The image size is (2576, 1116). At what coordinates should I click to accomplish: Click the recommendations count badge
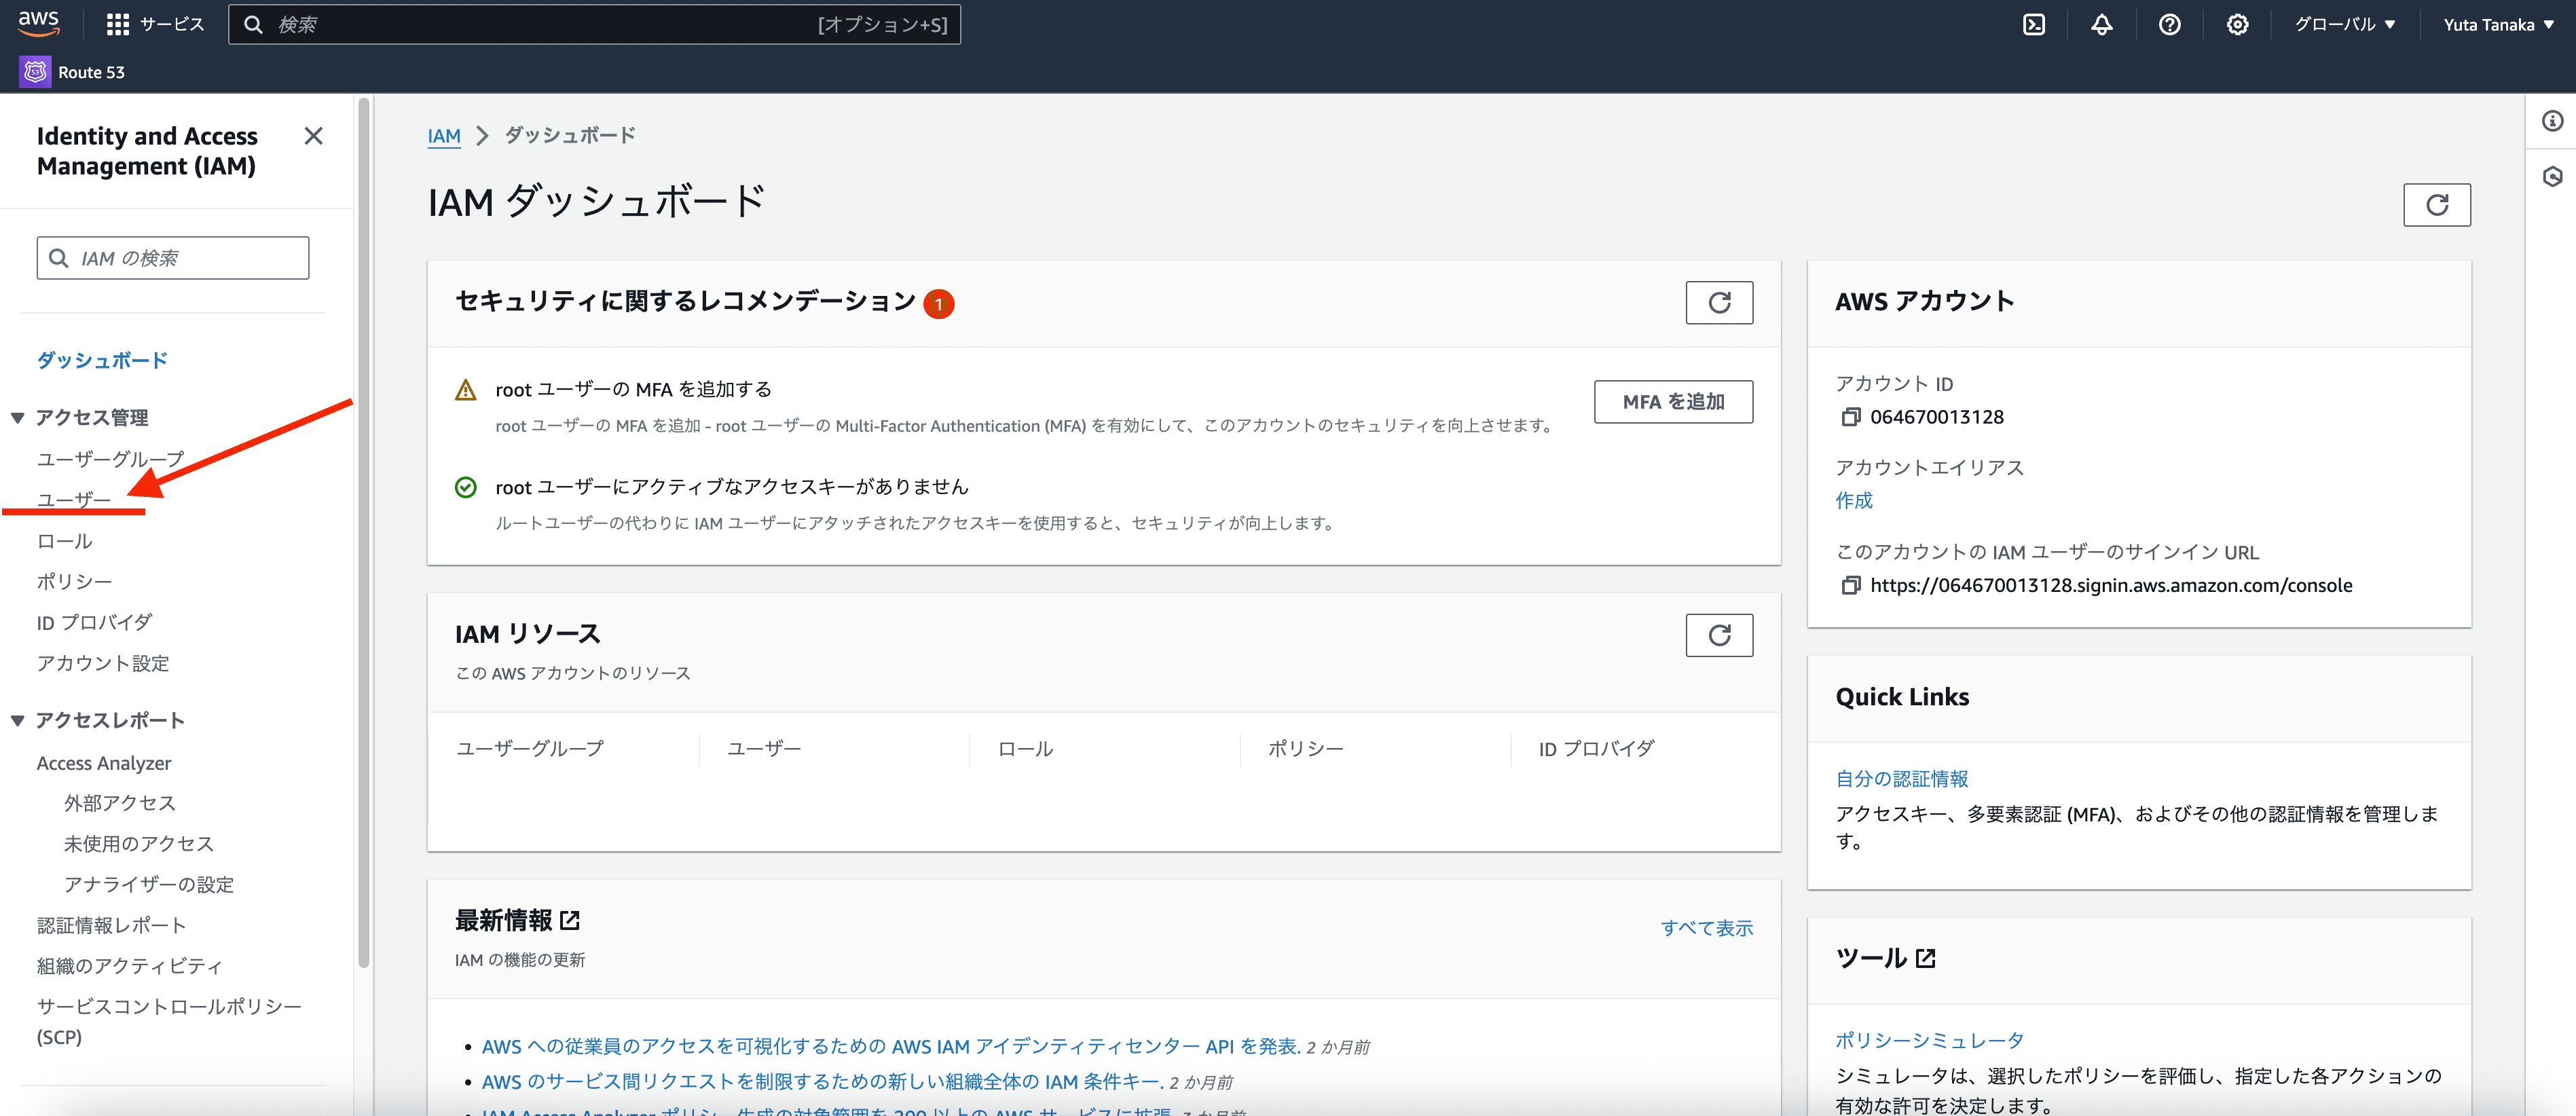(x=938, y=304)
